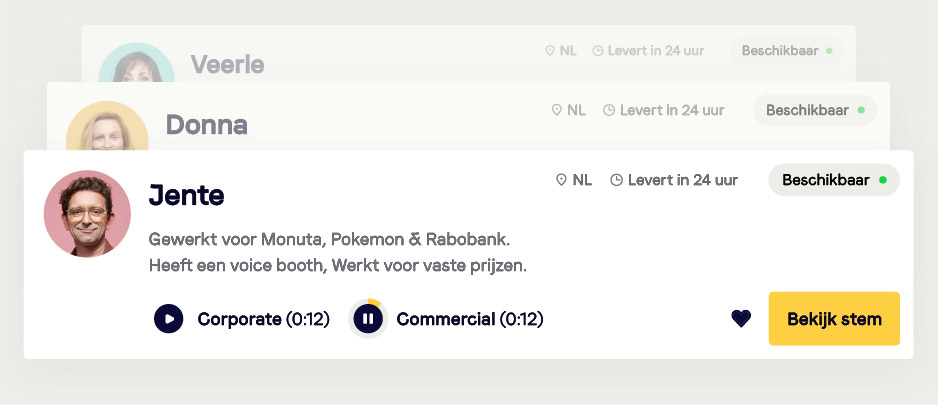
Task: Click the location pin icon on Veerle's card
Action: [x=549, y=50]
